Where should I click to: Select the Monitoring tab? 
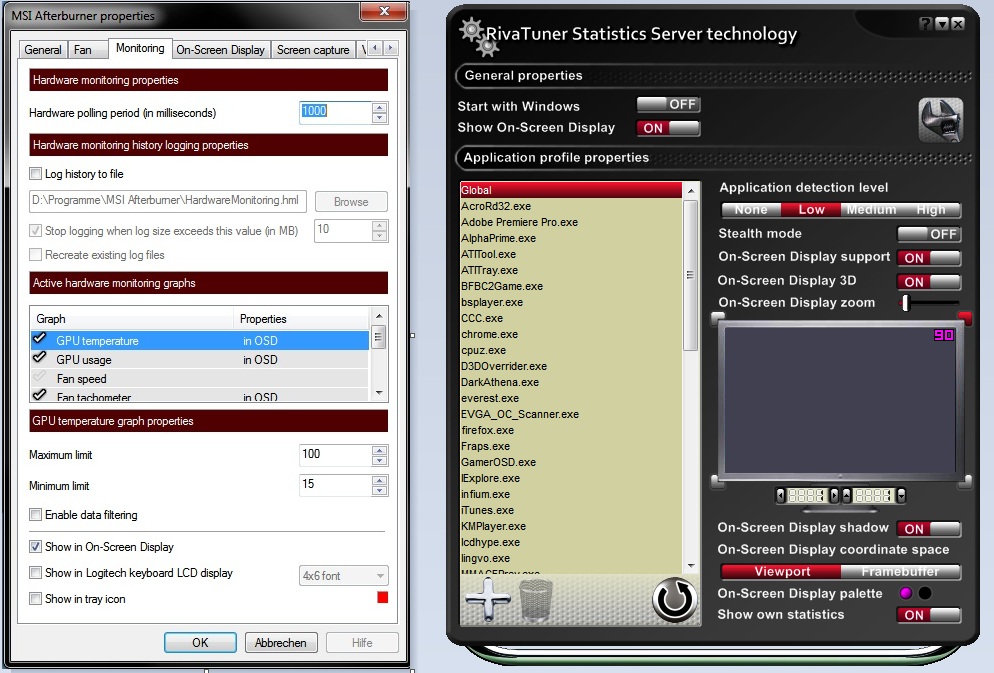coord(140,48)
